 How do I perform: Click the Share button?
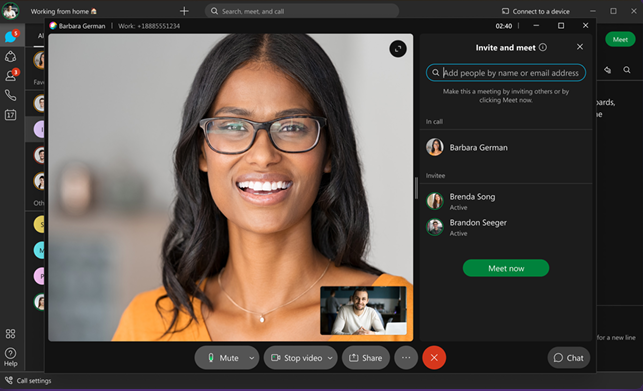point(365,358)
